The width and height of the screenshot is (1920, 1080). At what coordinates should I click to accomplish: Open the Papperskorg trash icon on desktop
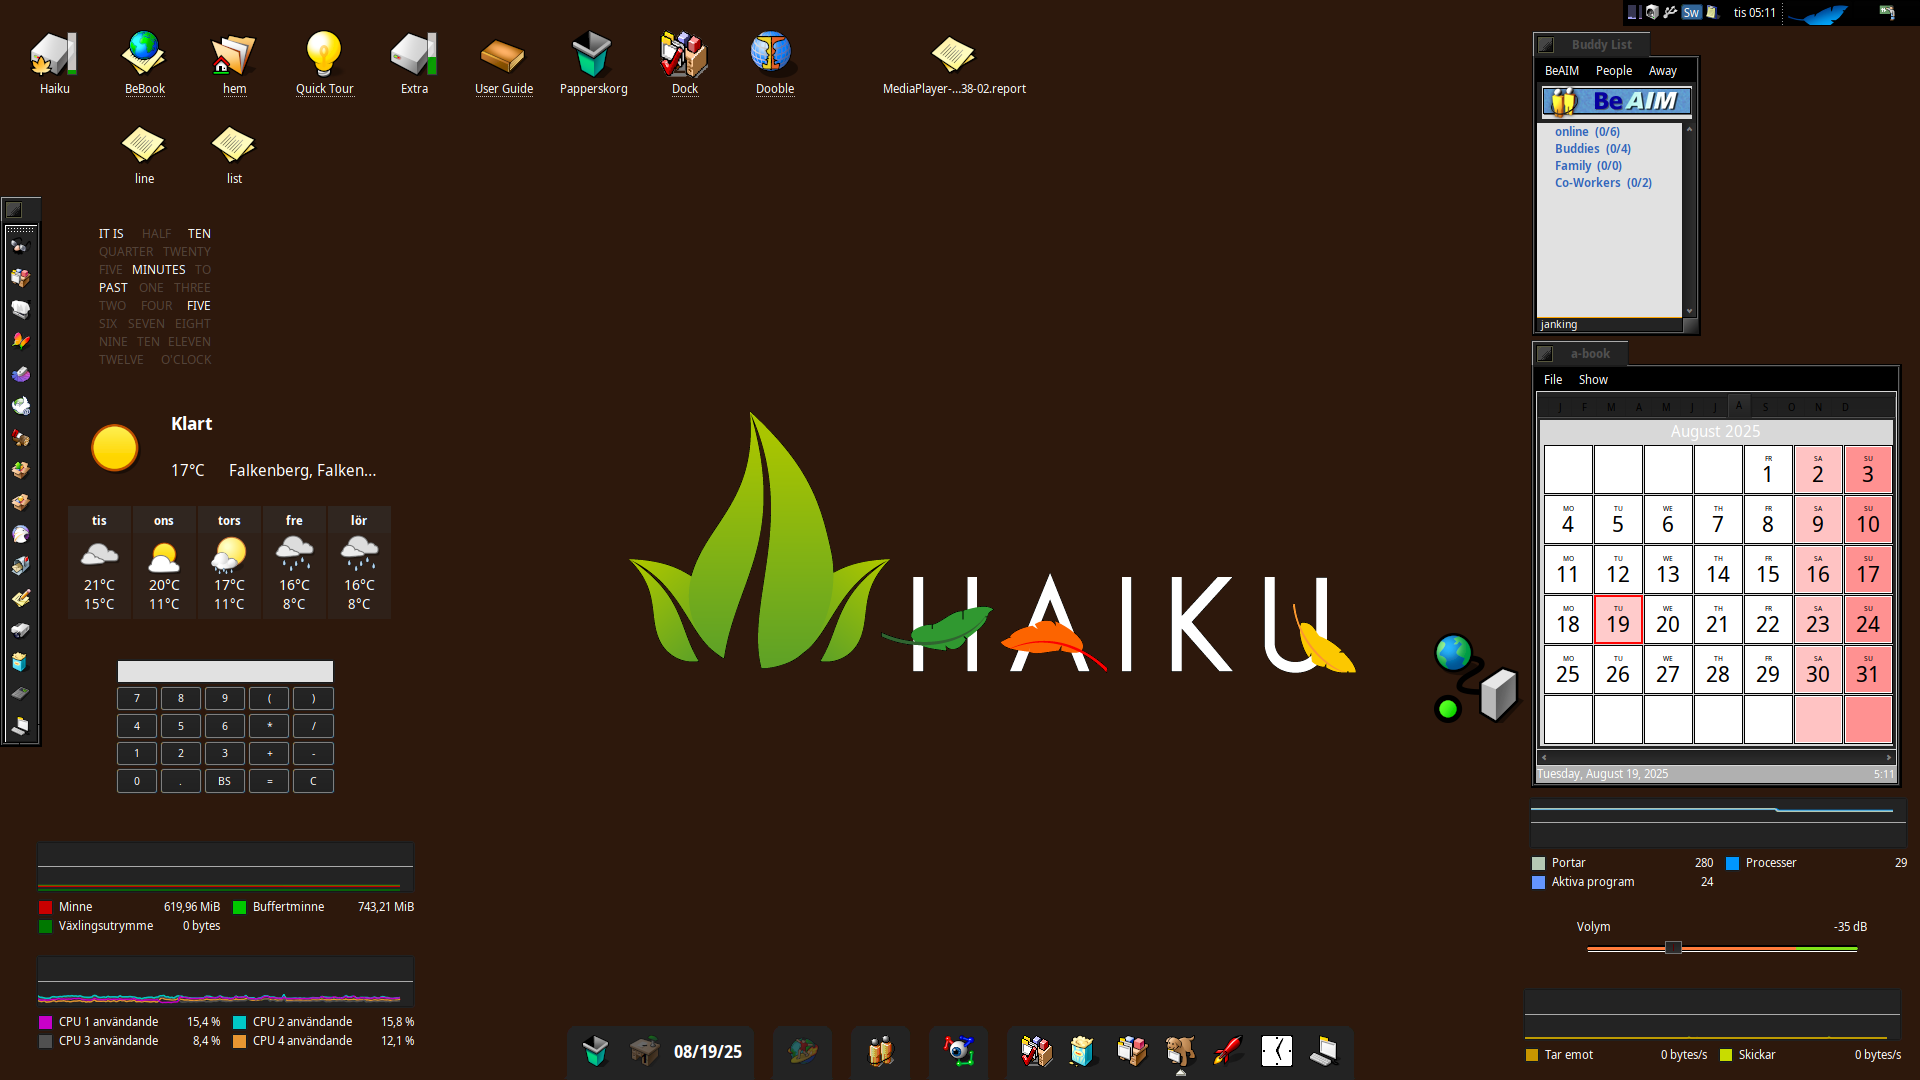(592, 56)
